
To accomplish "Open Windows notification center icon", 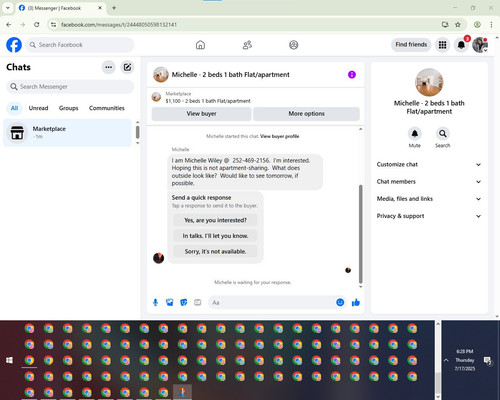I will click(x=488, y=360).
